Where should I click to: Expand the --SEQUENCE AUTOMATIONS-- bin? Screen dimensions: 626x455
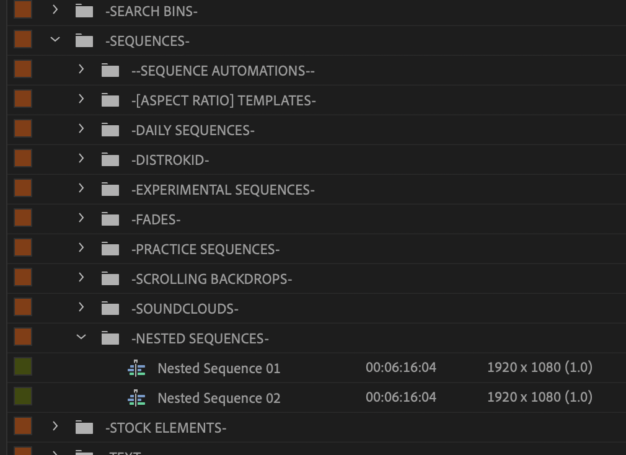[x=82, y=71]
